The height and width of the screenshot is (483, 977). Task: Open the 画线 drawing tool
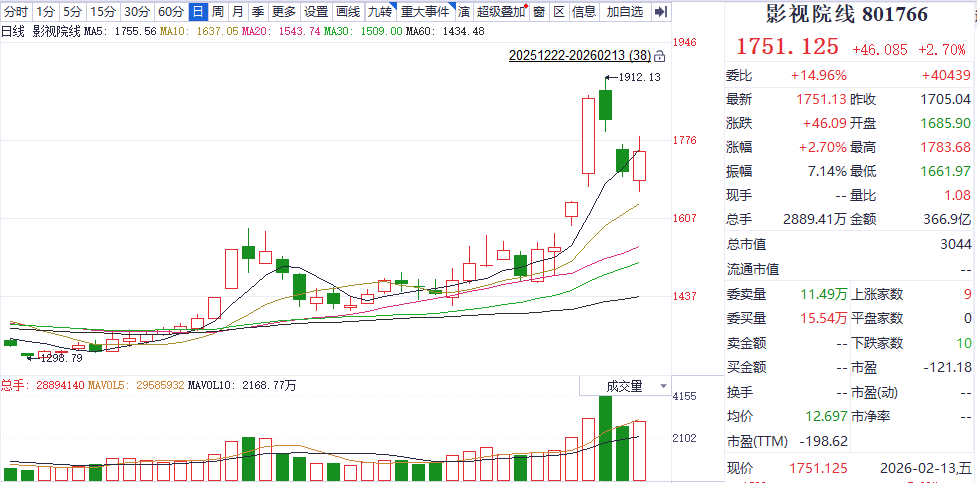click(347, 12)
